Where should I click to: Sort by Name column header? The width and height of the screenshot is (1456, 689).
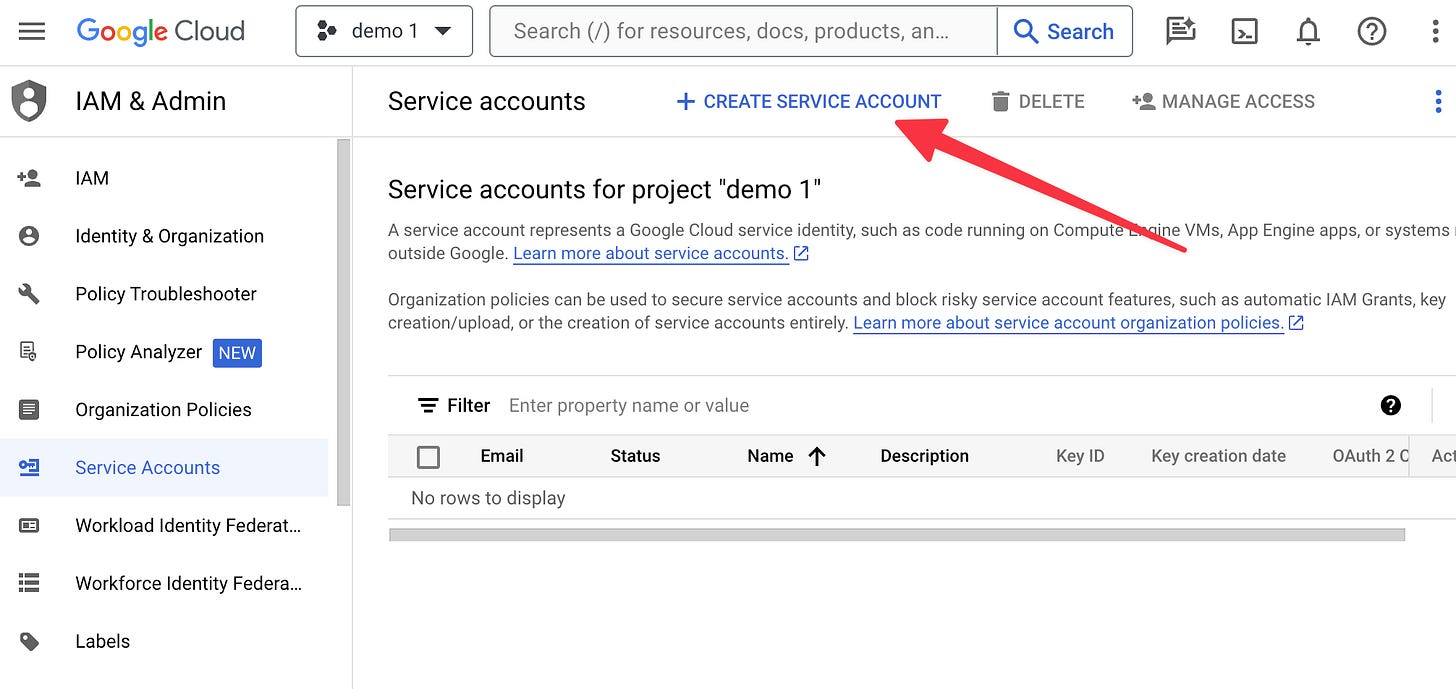770,456
